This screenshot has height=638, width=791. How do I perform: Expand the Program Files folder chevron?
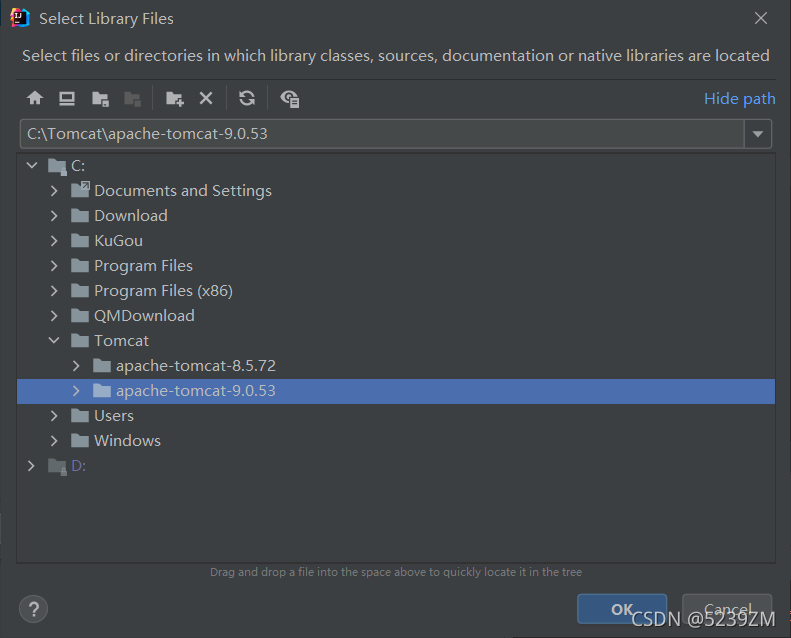tap(54, 266)
